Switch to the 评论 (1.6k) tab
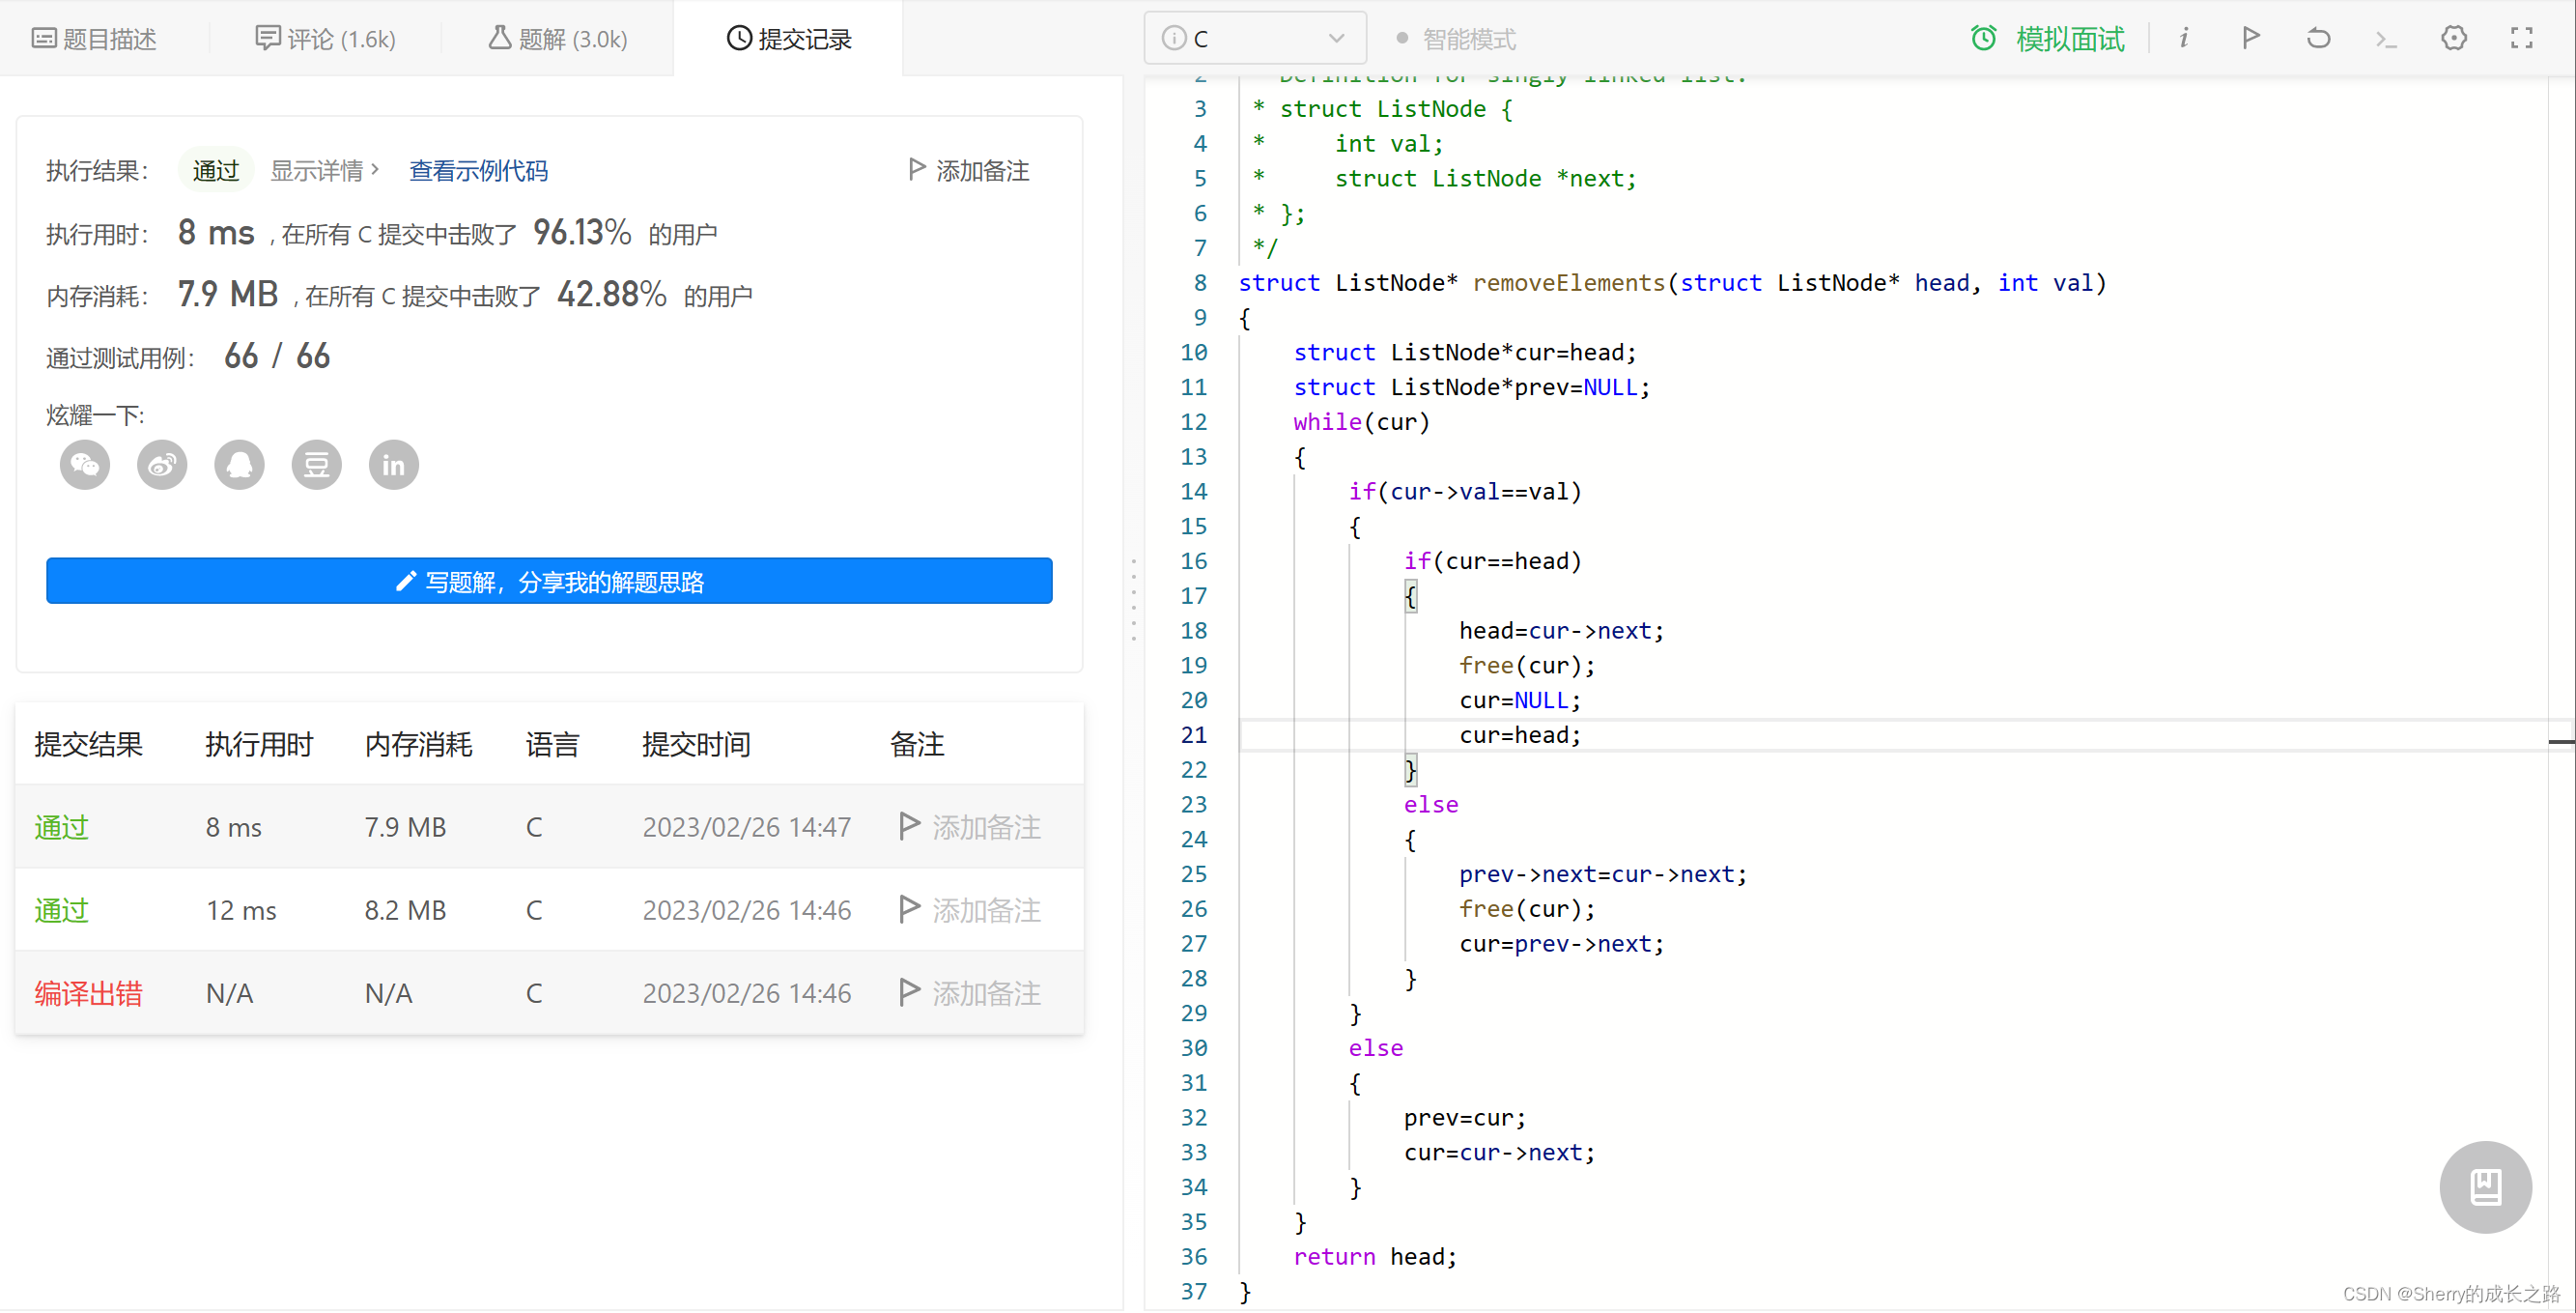The image size is (2576, 1313). tap(325, 39)
